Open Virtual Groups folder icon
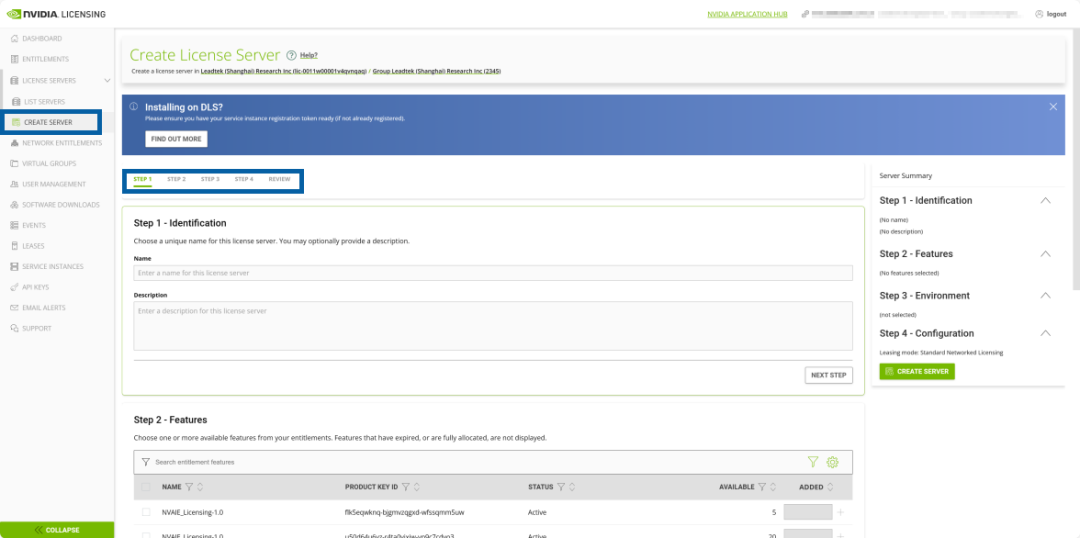1080x538 pixels. pos(15,163)
